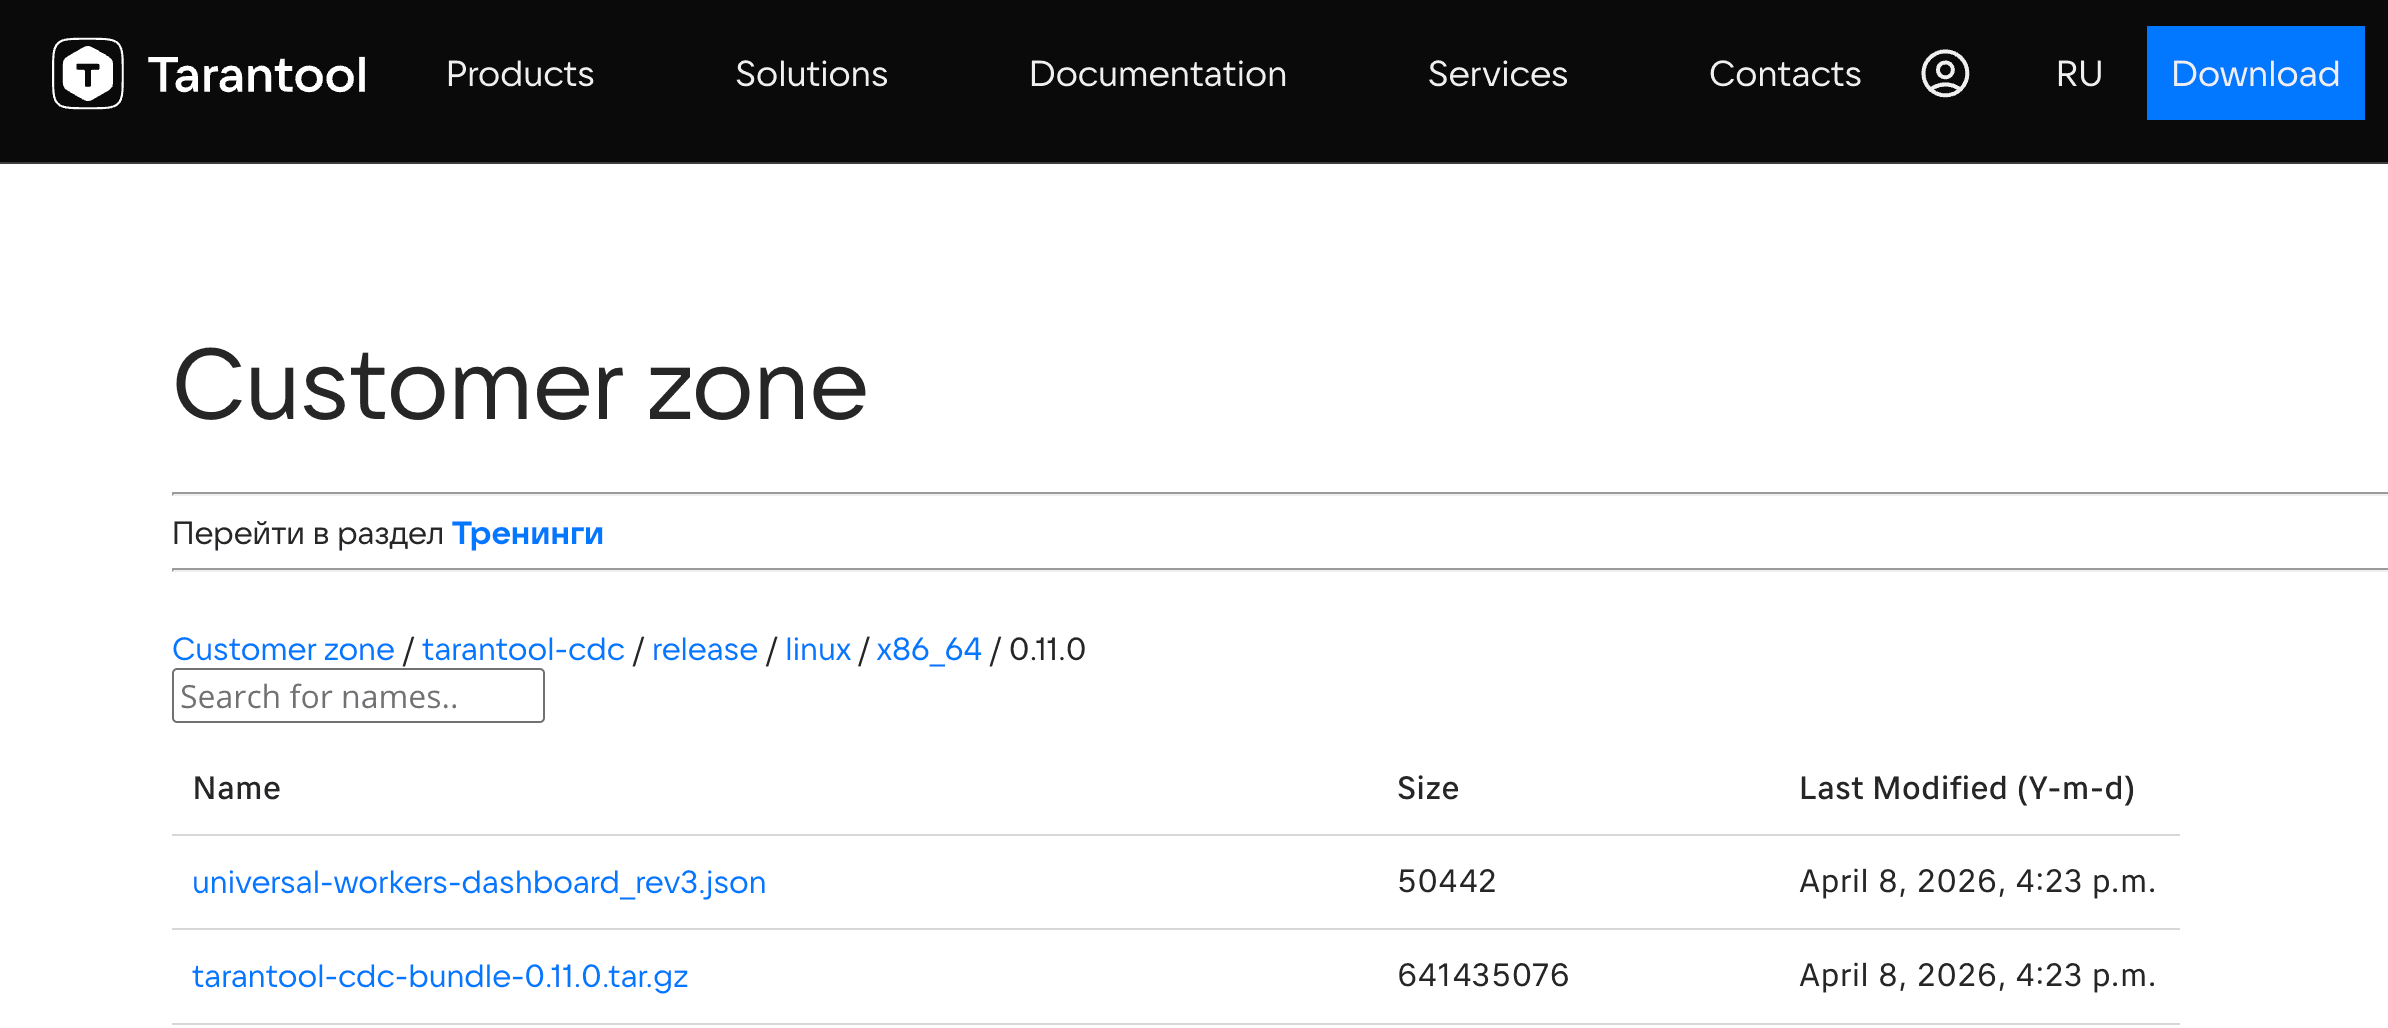
Task: Select the size value 50442
Action: (1447, 881)
